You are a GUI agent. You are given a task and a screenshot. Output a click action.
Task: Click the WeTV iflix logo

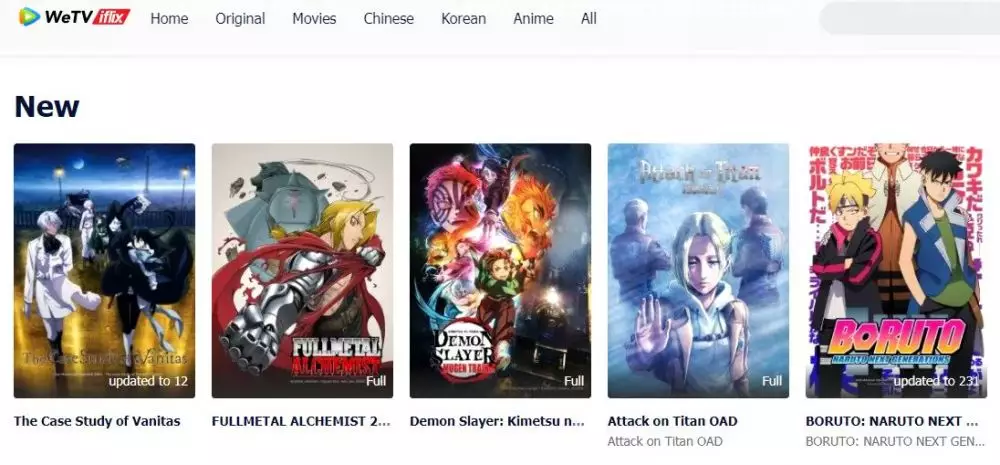tap(75, 17)
